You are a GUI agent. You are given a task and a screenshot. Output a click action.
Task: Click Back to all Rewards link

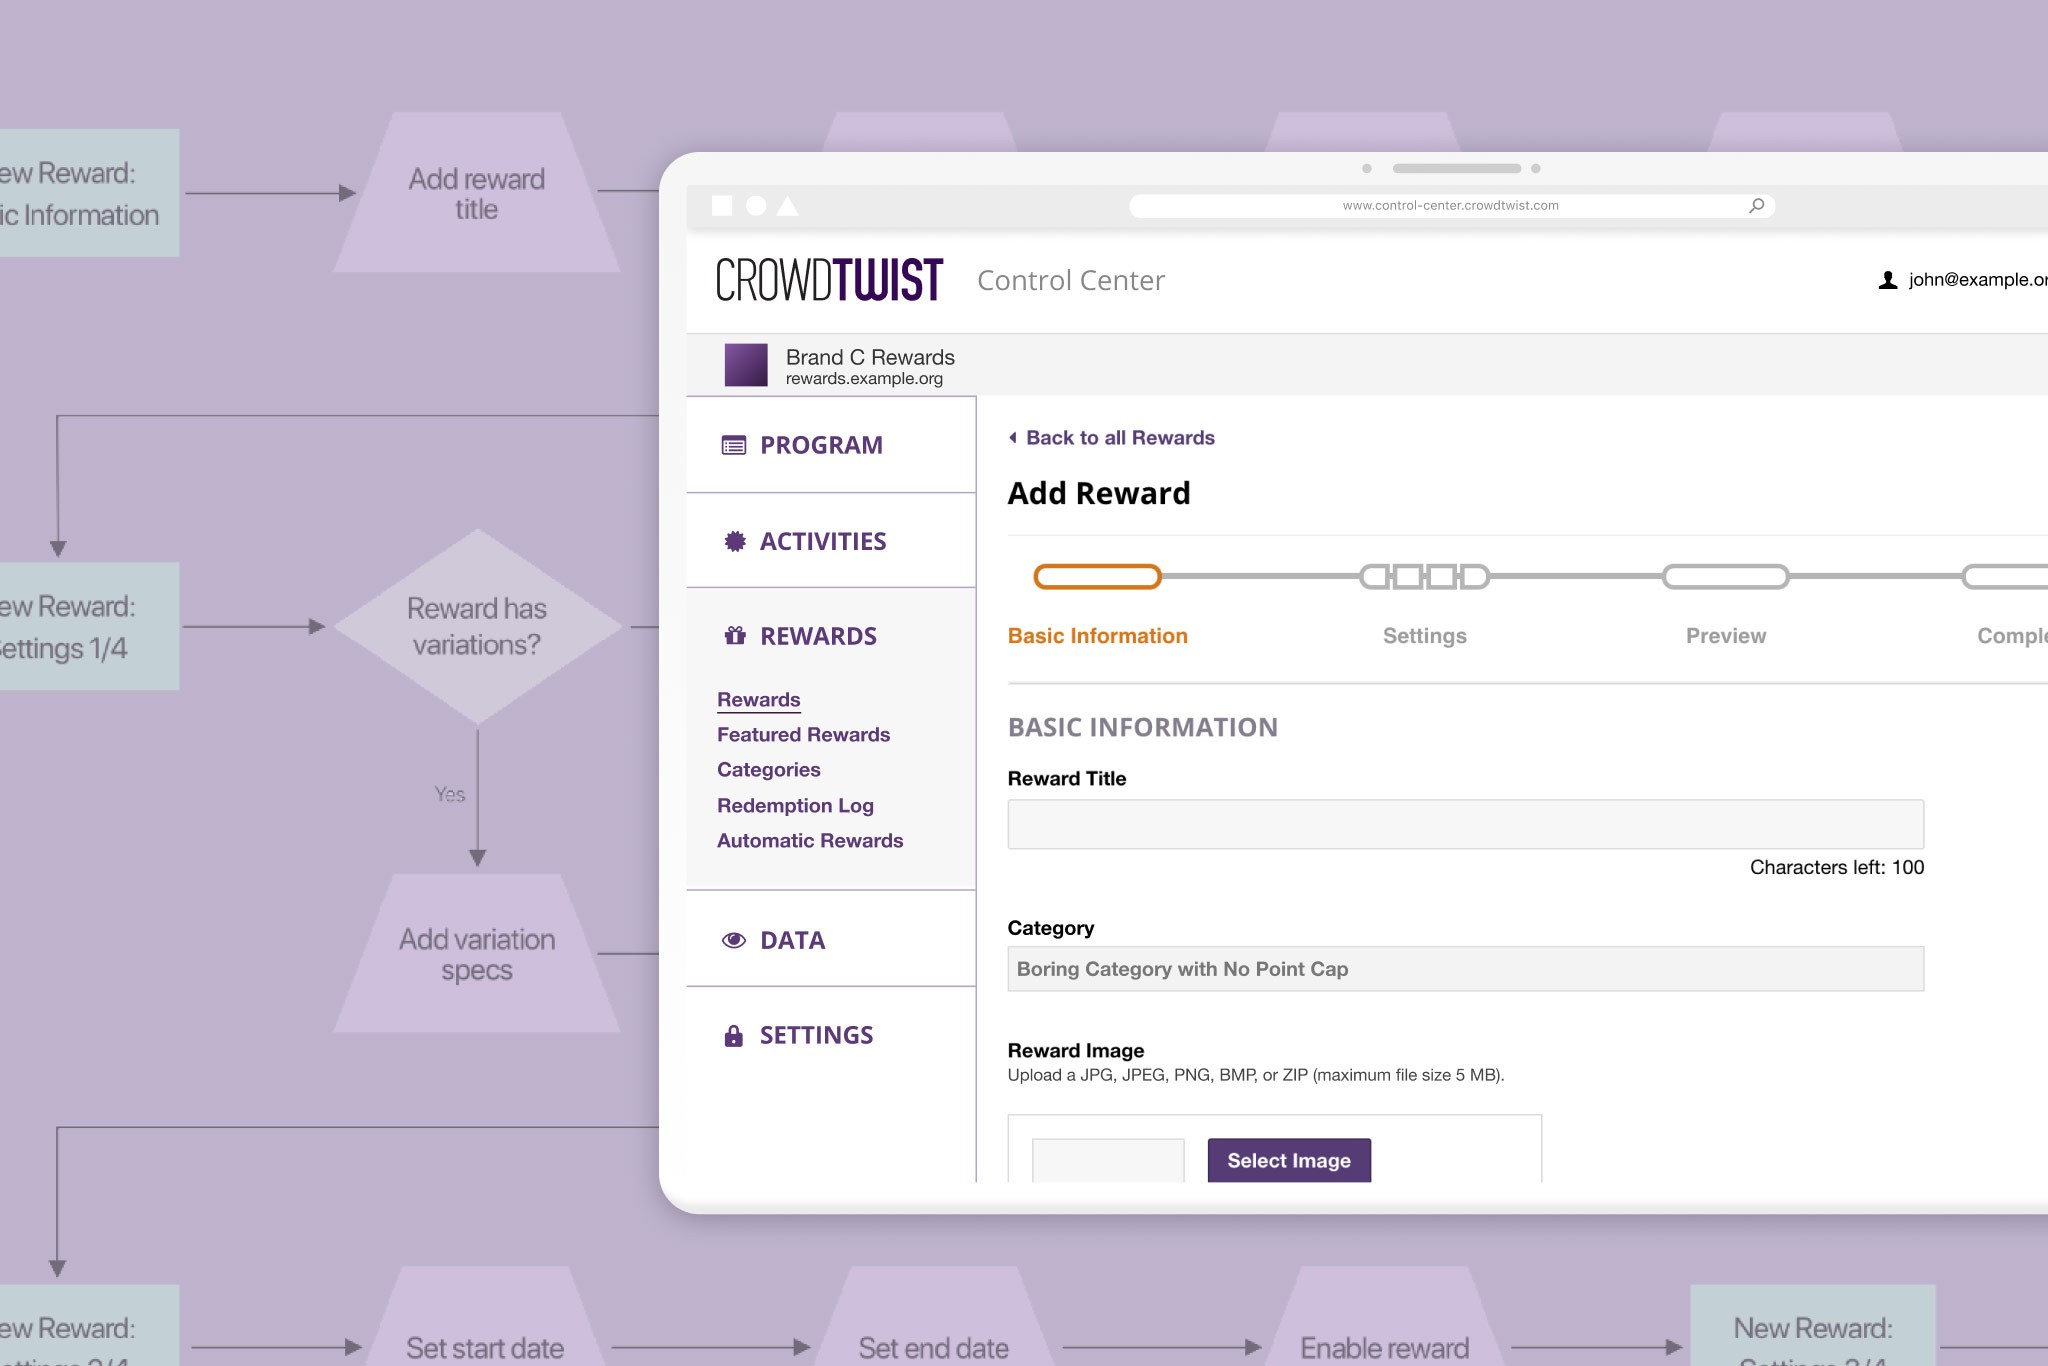pos(1111,438)
